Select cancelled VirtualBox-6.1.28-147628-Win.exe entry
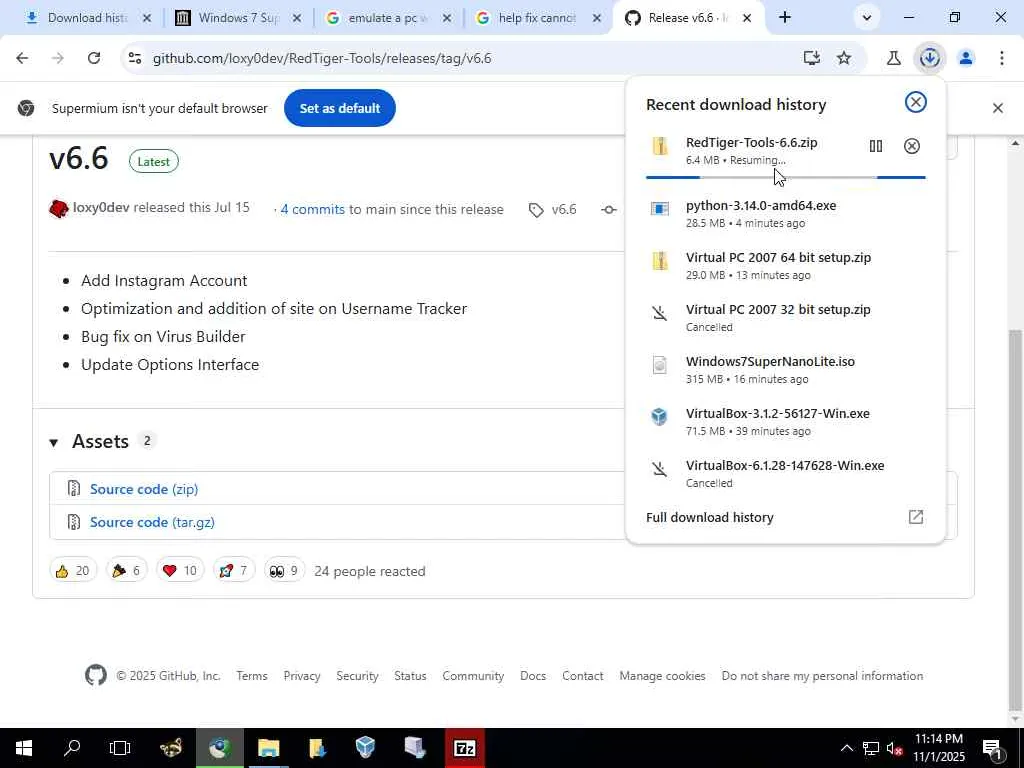This screenshot has height=768, width=1024. tap(785, 473)
